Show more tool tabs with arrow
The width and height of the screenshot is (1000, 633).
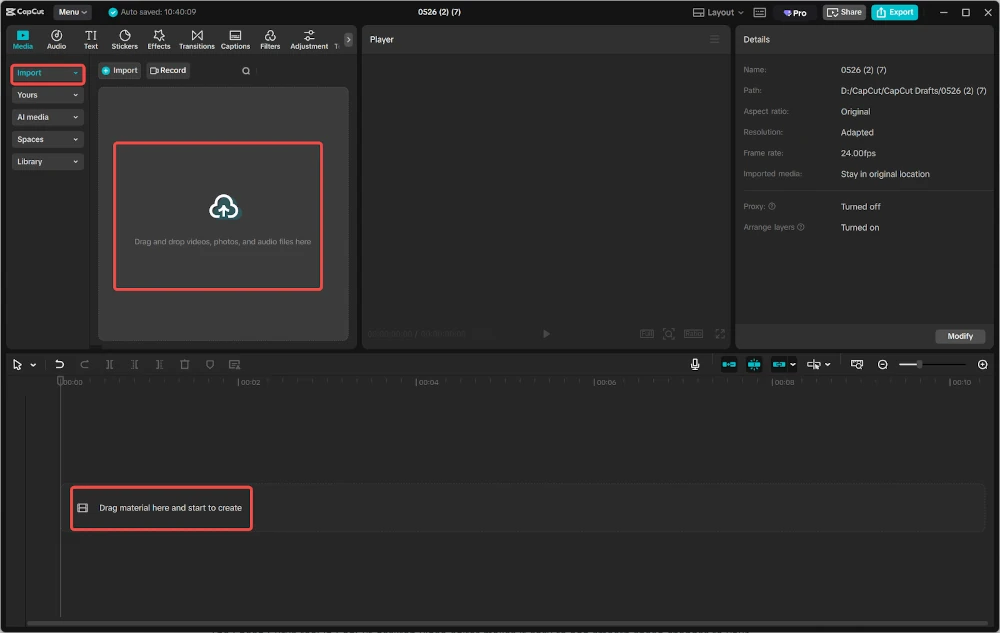pyautogui.click(x=348, y=40)
